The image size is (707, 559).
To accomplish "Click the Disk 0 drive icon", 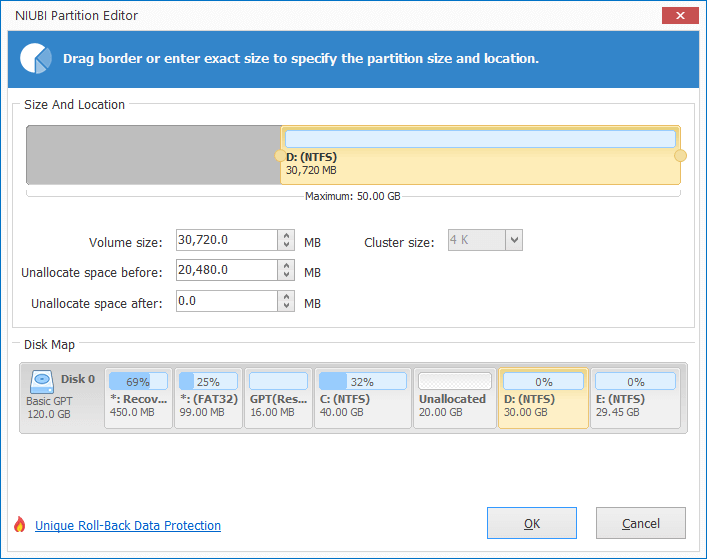I will pos(42,382).
